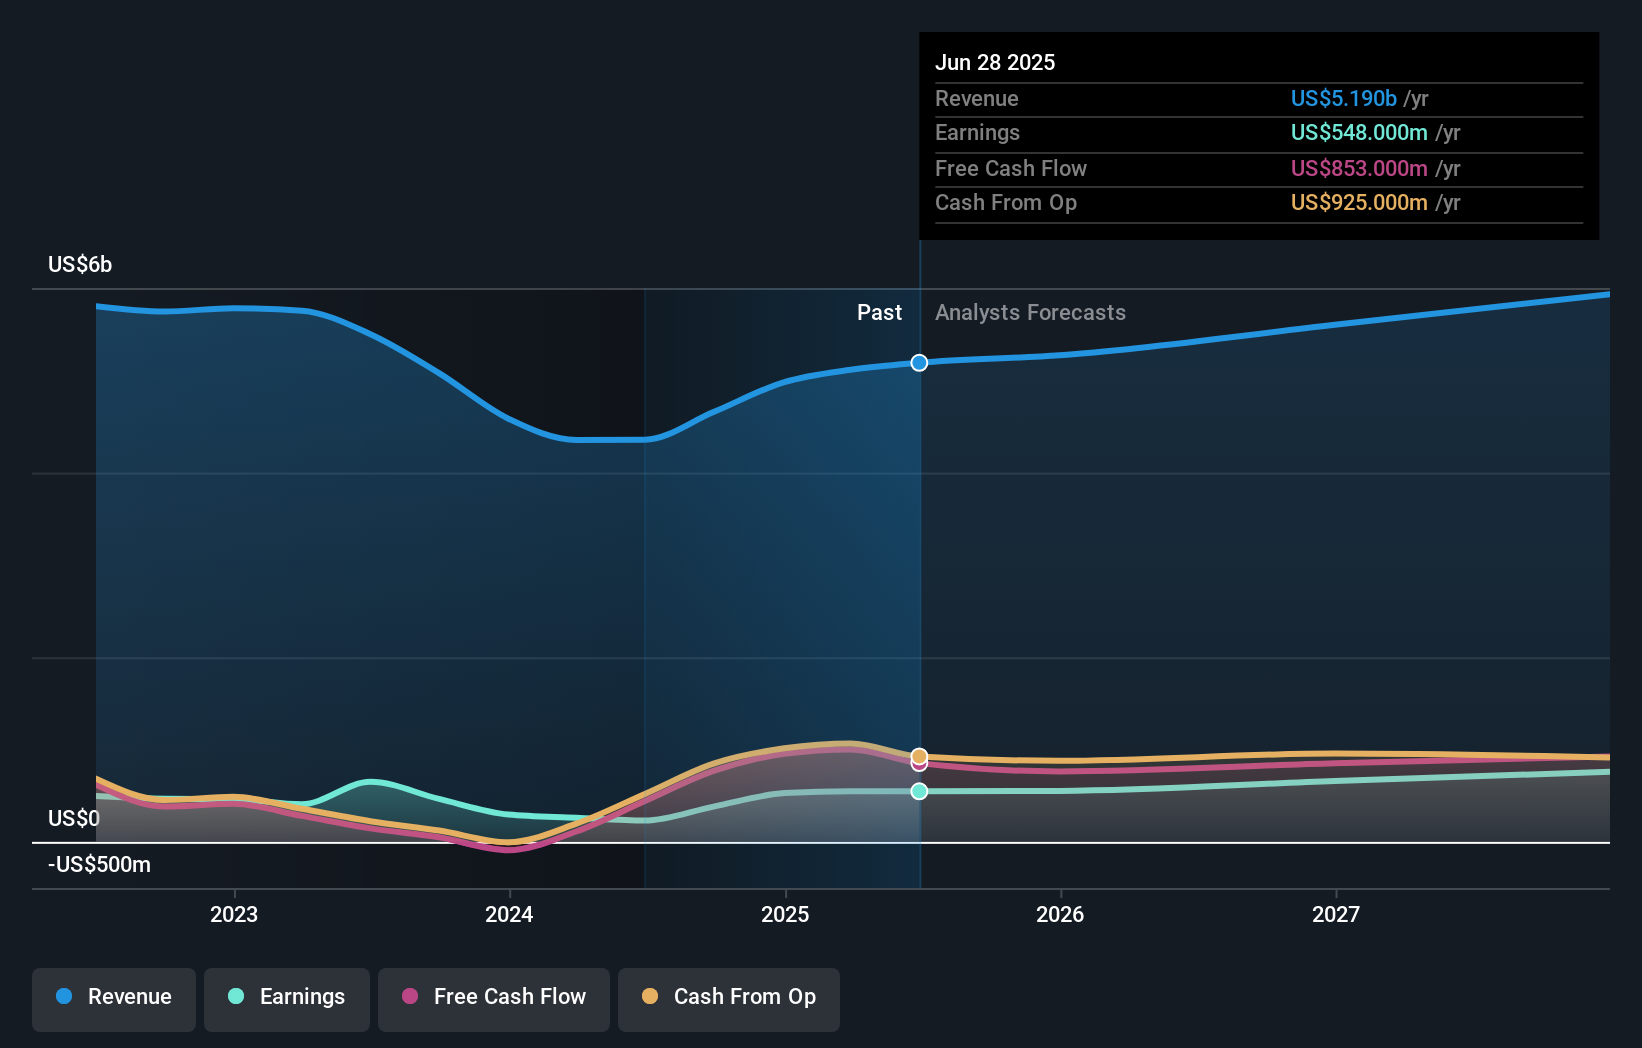The height and width of the screenshot is (1048, 1642).
Task: Select the 2027 x-axis label
Action: click(x=1336, y=914)
